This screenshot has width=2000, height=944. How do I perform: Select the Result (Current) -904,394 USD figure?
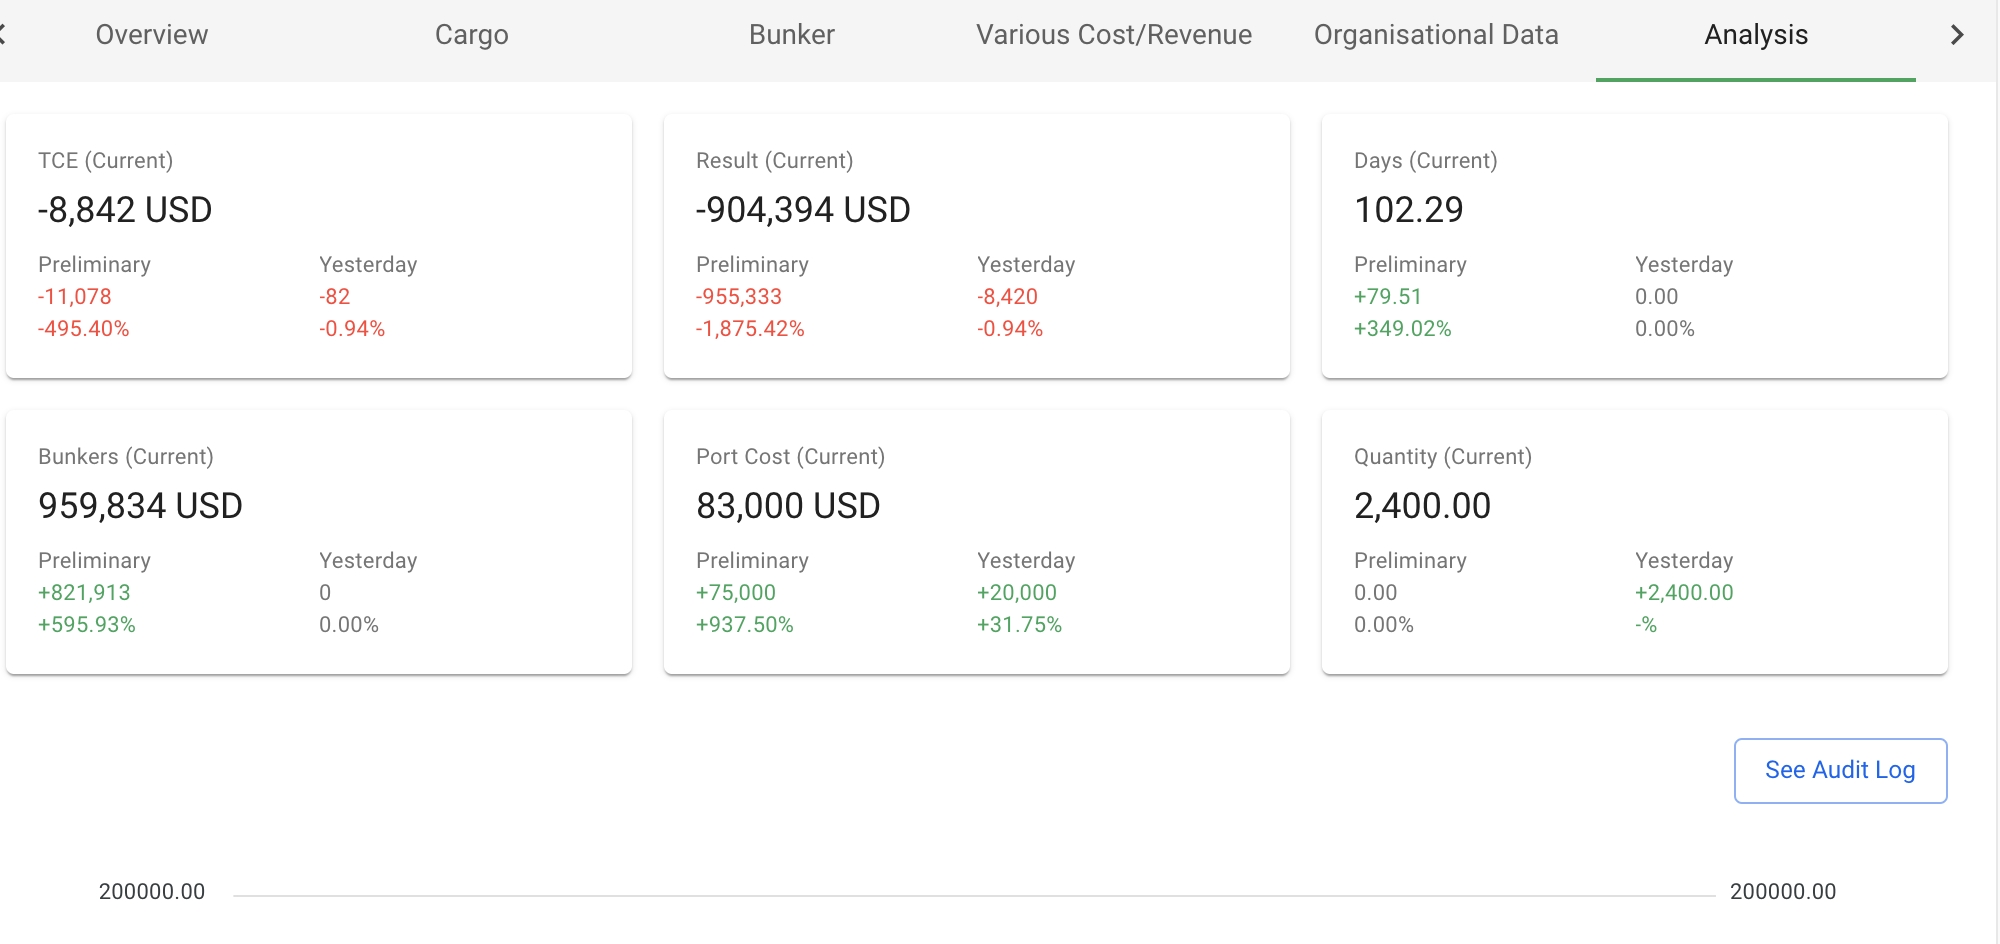point(803,210)
